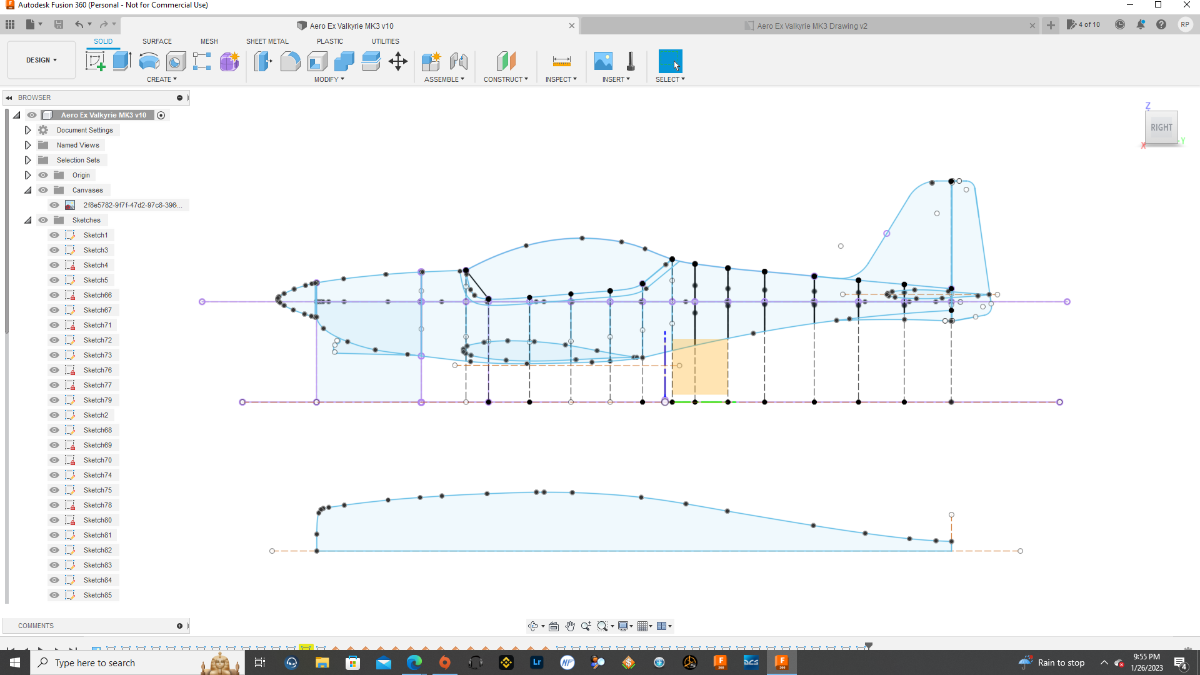1200x675 pixels.
Task: Select the Move/Copy tool
Action: [397, 61]
